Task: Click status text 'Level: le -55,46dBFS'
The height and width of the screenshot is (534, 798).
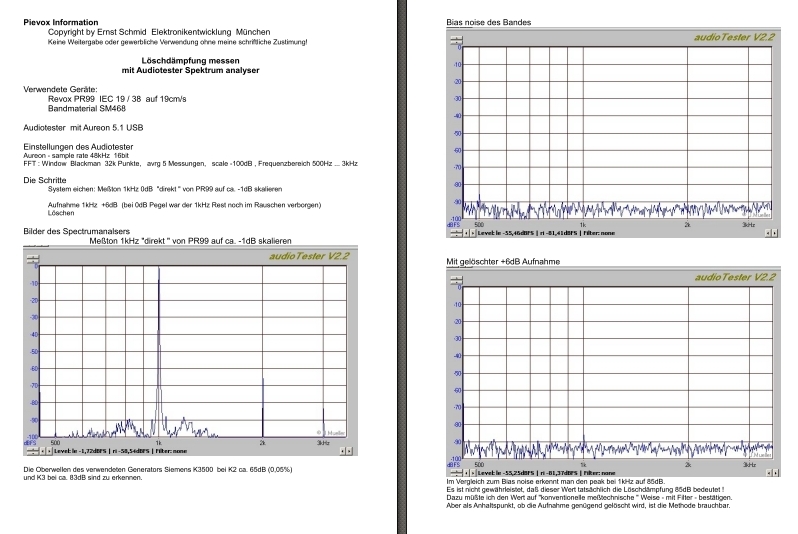Action: pos(506,233)
